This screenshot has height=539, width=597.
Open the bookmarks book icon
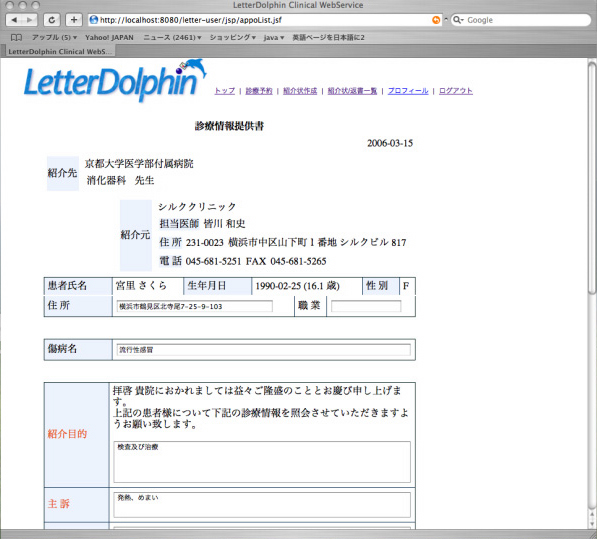click(x=16, y=37)
